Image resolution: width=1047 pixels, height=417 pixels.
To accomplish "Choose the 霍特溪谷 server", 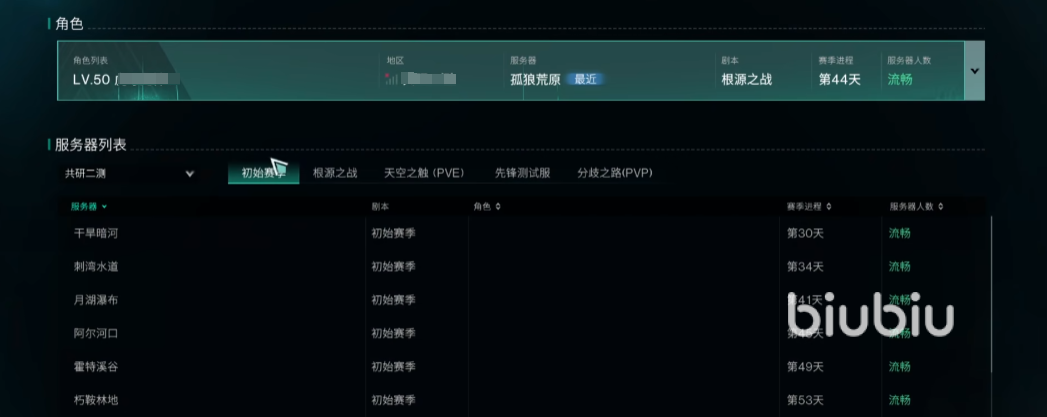I will coord(96,367).
